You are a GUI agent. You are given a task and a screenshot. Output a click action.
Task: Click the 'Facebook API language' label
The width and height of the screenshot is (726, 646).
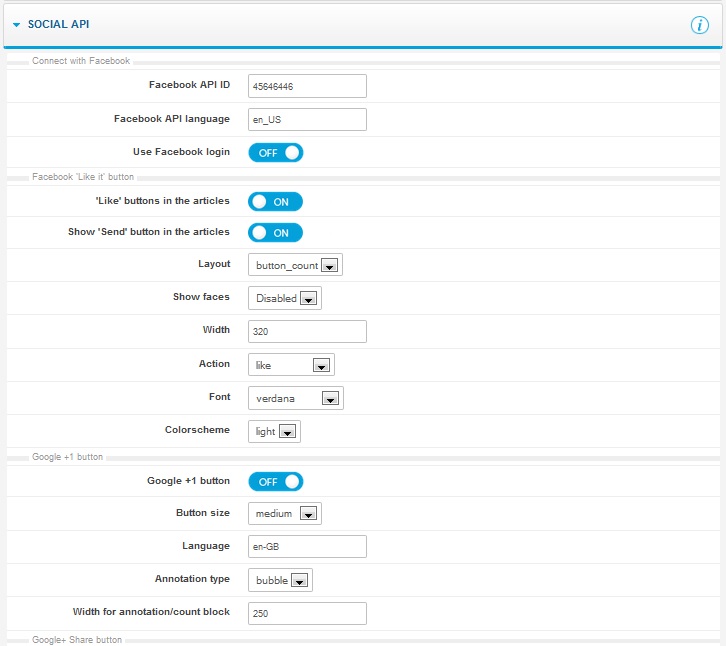tap(172, 119)
